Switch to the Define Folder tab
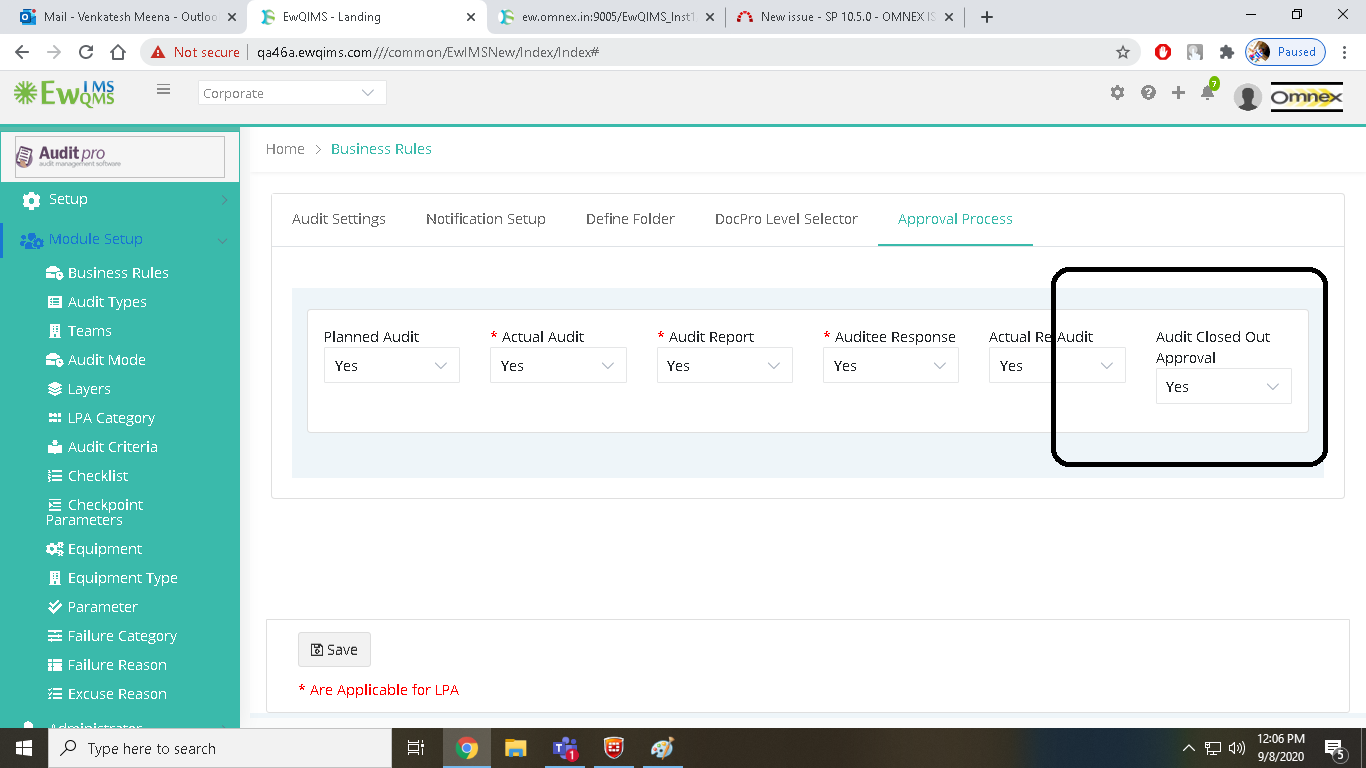The height and width of the screenshot is (768, 1366). tap(630, 219)
